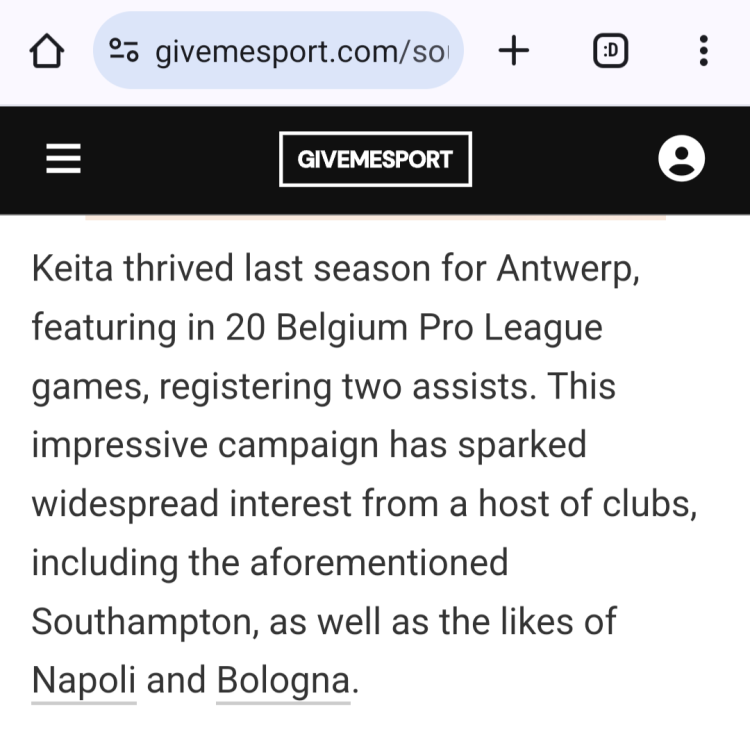The image size is (750, 750).
Task: Click the user account profile icon
Action: coord(681,159)
